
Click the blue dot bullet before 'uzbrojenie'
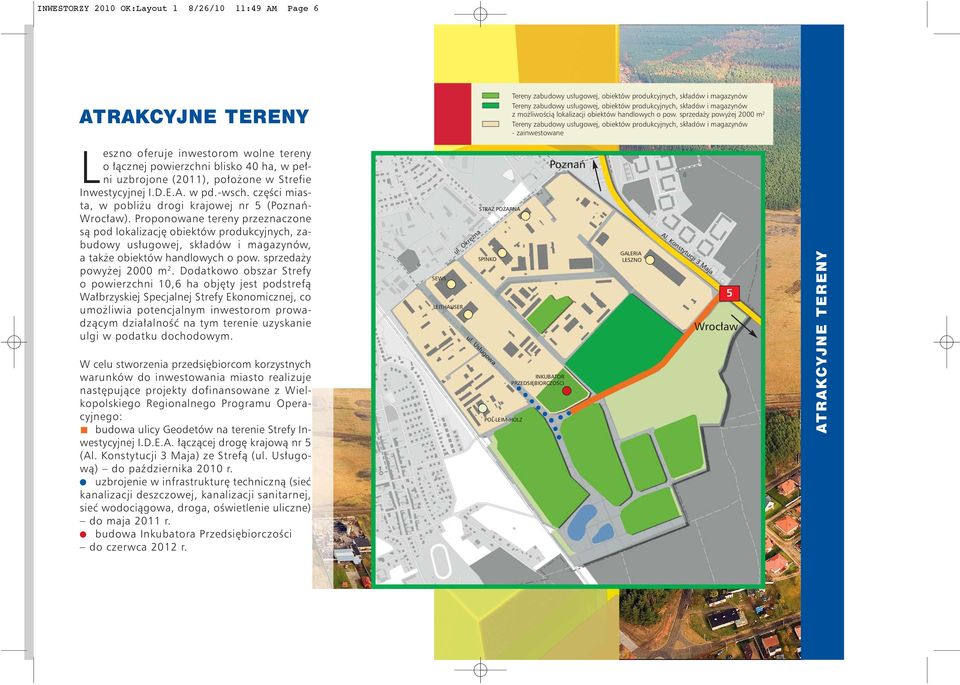(x=84, y=482)
